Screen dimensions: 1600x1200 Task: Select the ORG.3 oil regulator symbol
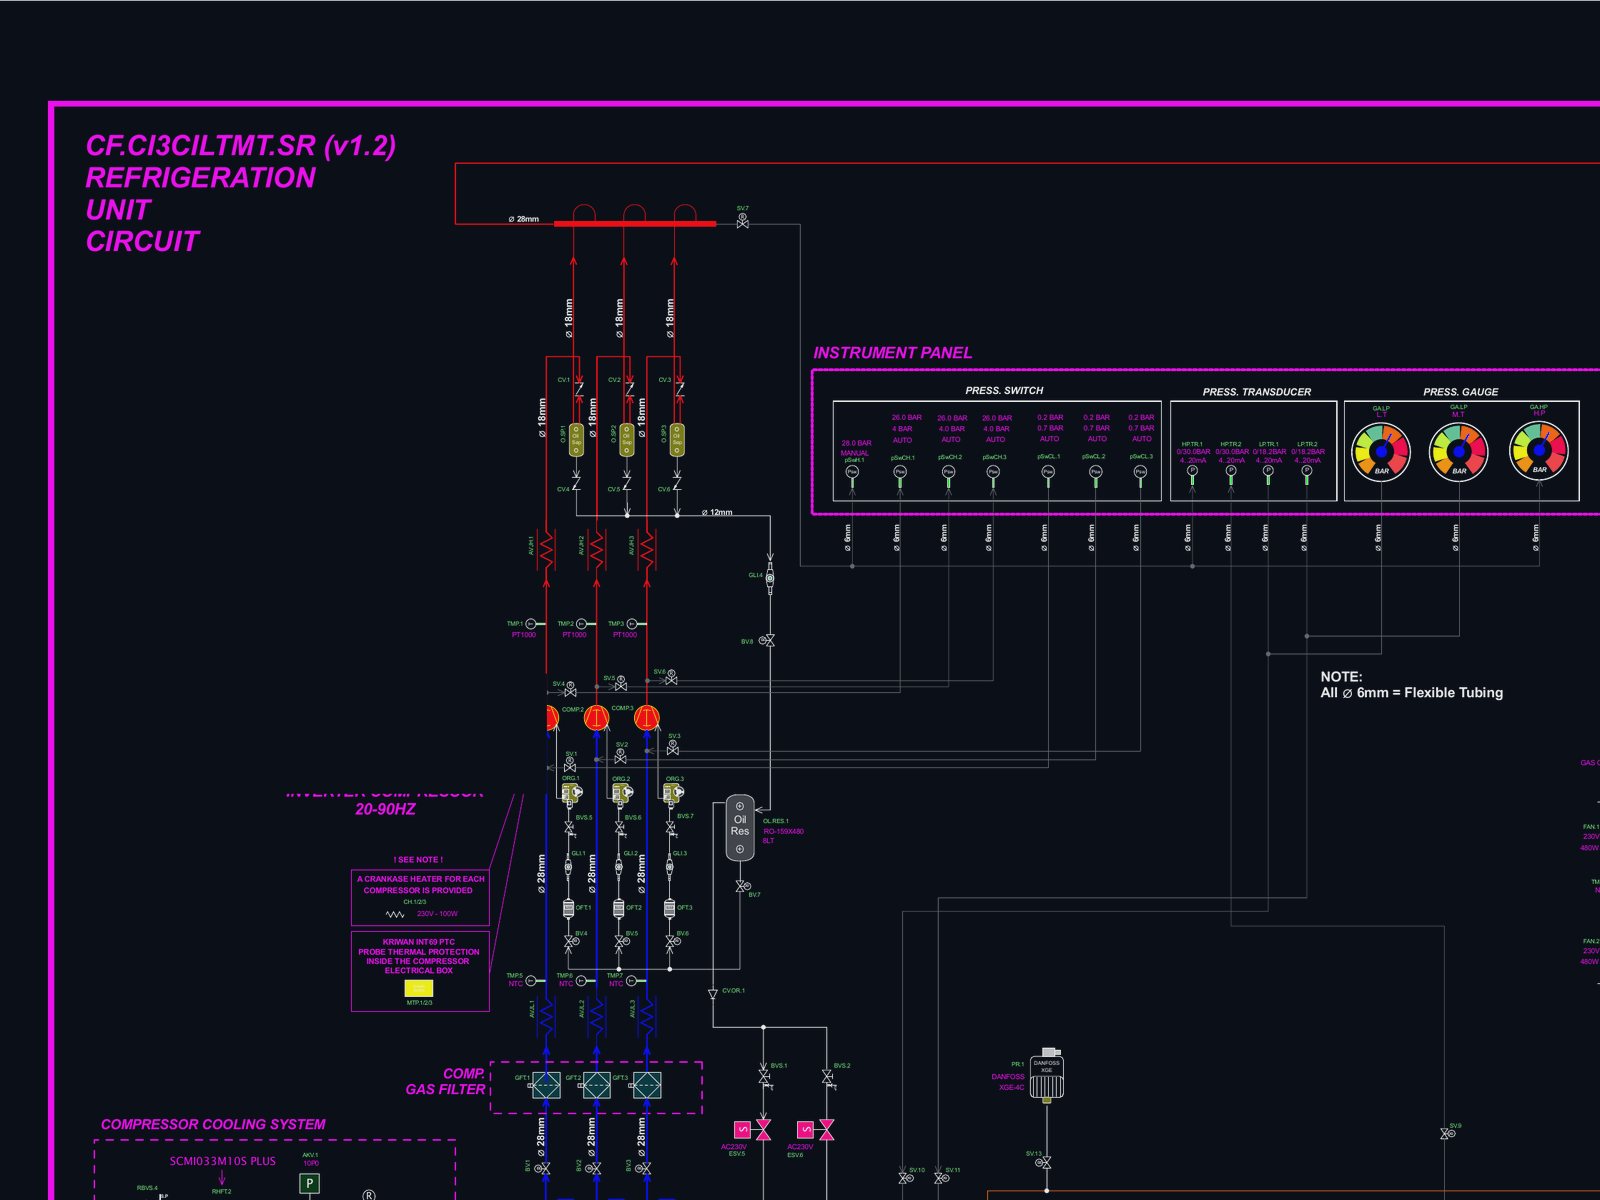(x=673, y=794)
